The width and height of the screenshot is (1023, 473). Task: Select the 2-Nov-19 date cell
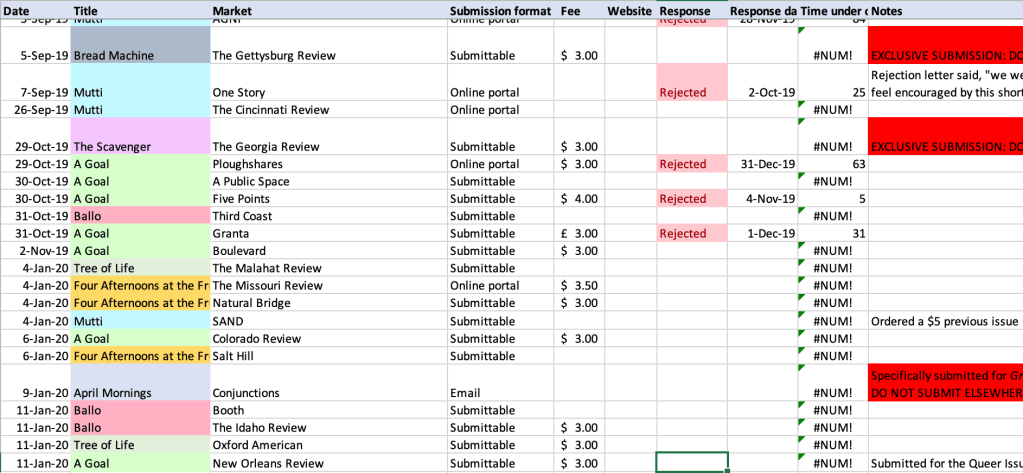coord(35,251)
